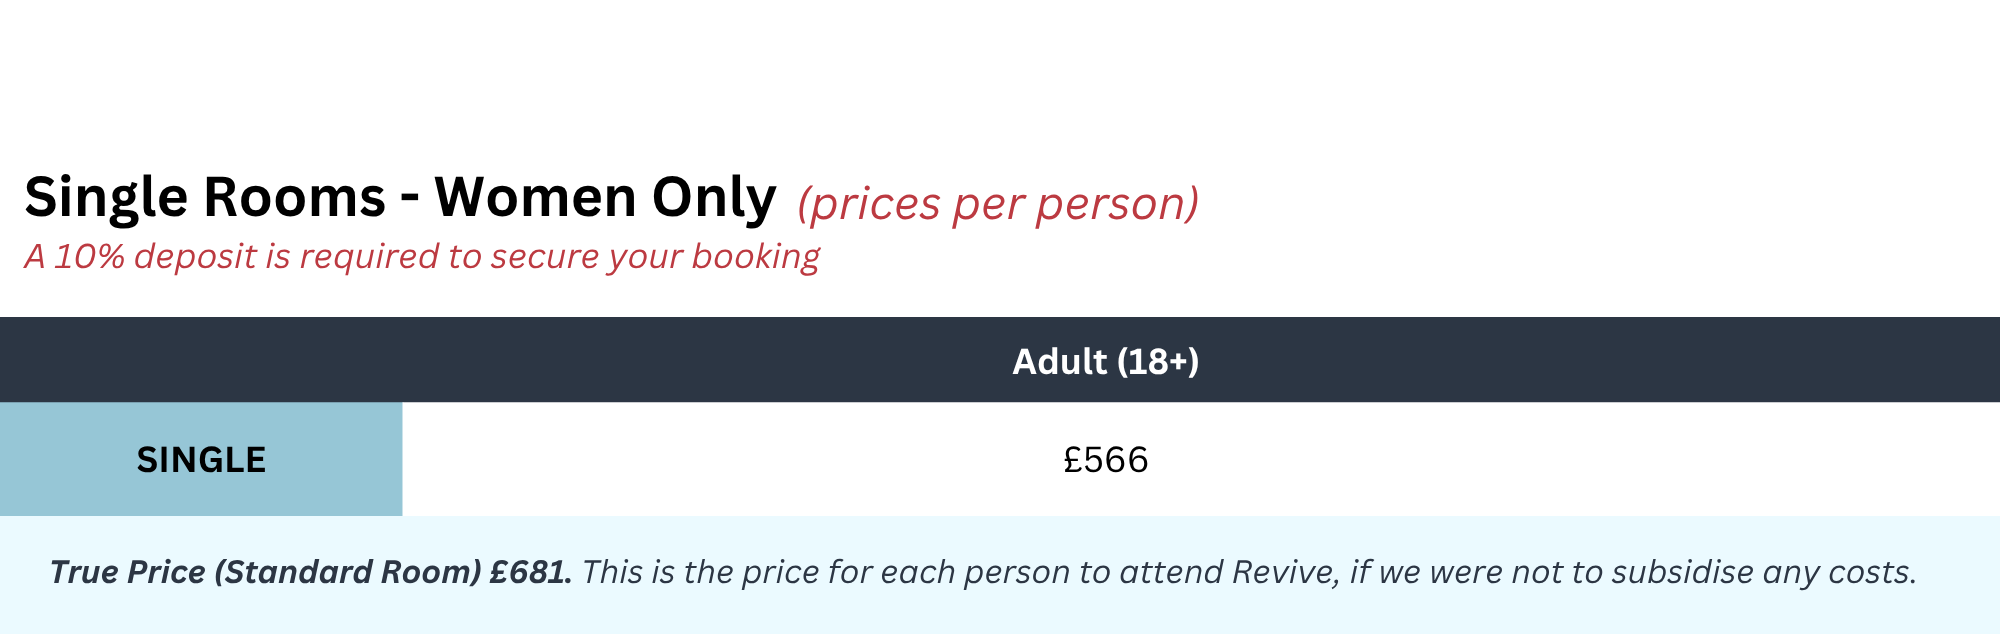Image resolution: width=2000 pixels, height=634 pixels.
Task: Click the word "Revive" in the footer
Action: pyautogui.click(x=1284, y=572)
